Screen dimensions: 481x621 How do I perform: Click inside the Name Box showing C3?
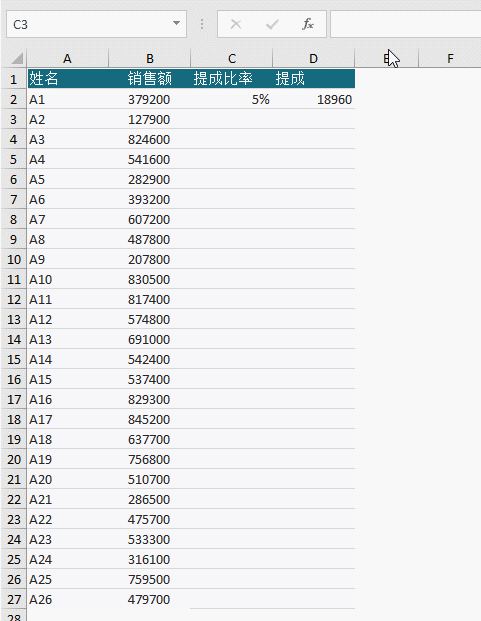pyautogui.click(x=89, y=25)
